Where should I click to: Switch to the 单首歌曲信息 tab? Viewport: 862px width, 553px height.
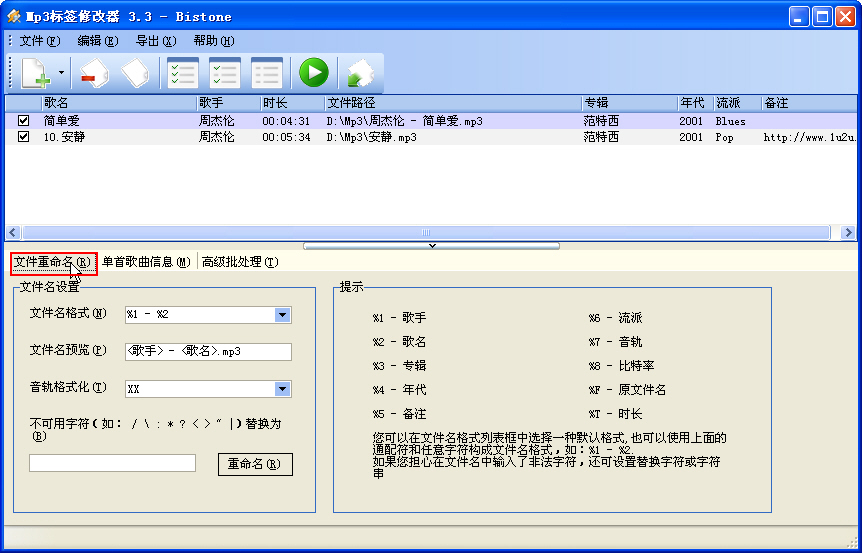pos(146,262)
